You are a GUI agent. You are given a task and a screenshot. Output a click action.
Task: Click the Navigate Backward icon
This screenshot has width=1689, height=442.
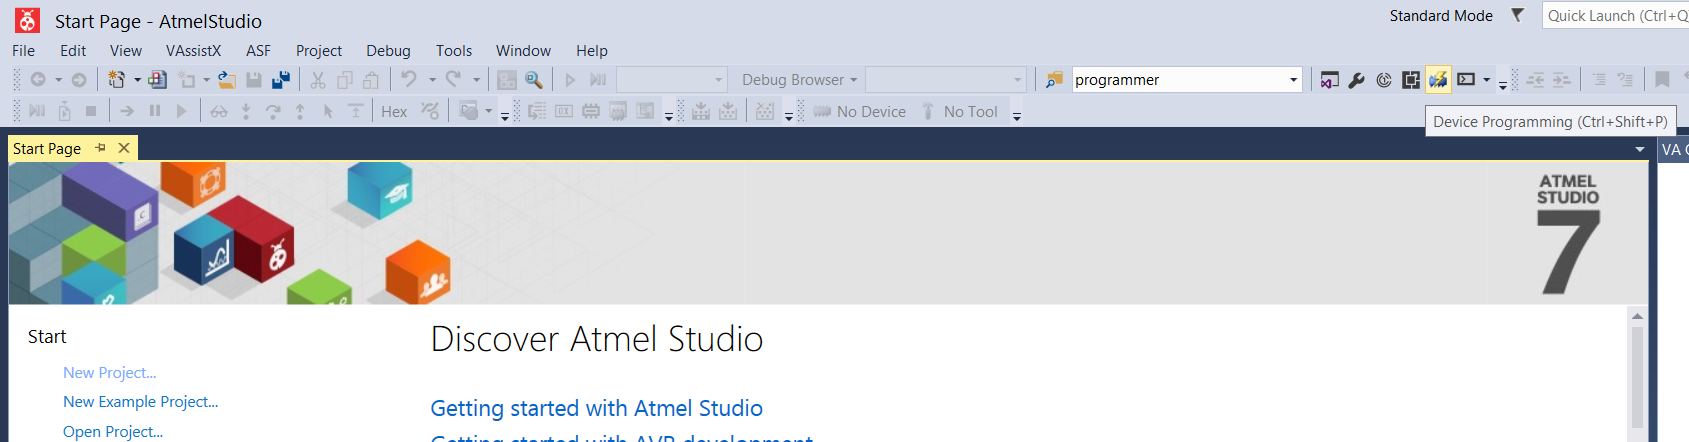click(38, 80)
